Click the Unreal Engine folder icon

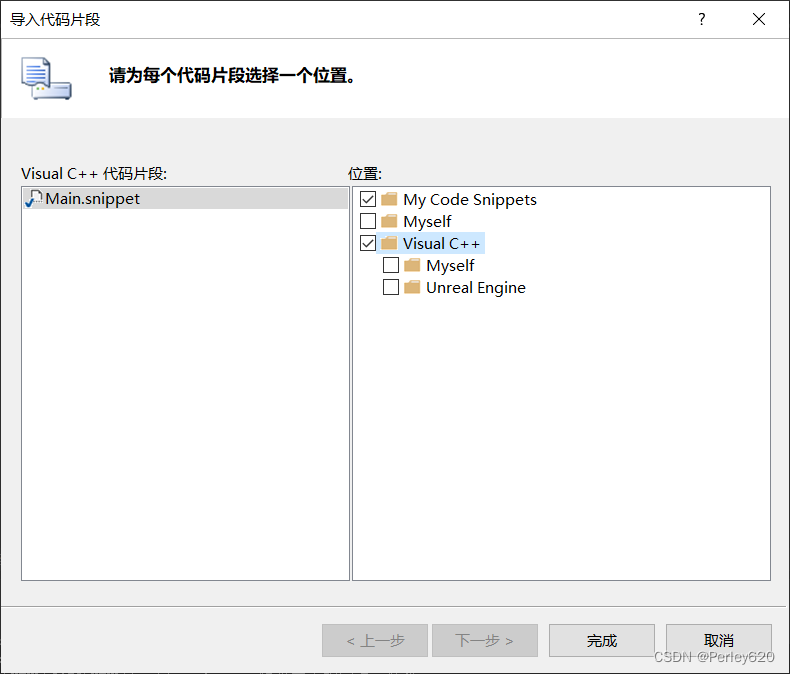coord(412,287)
